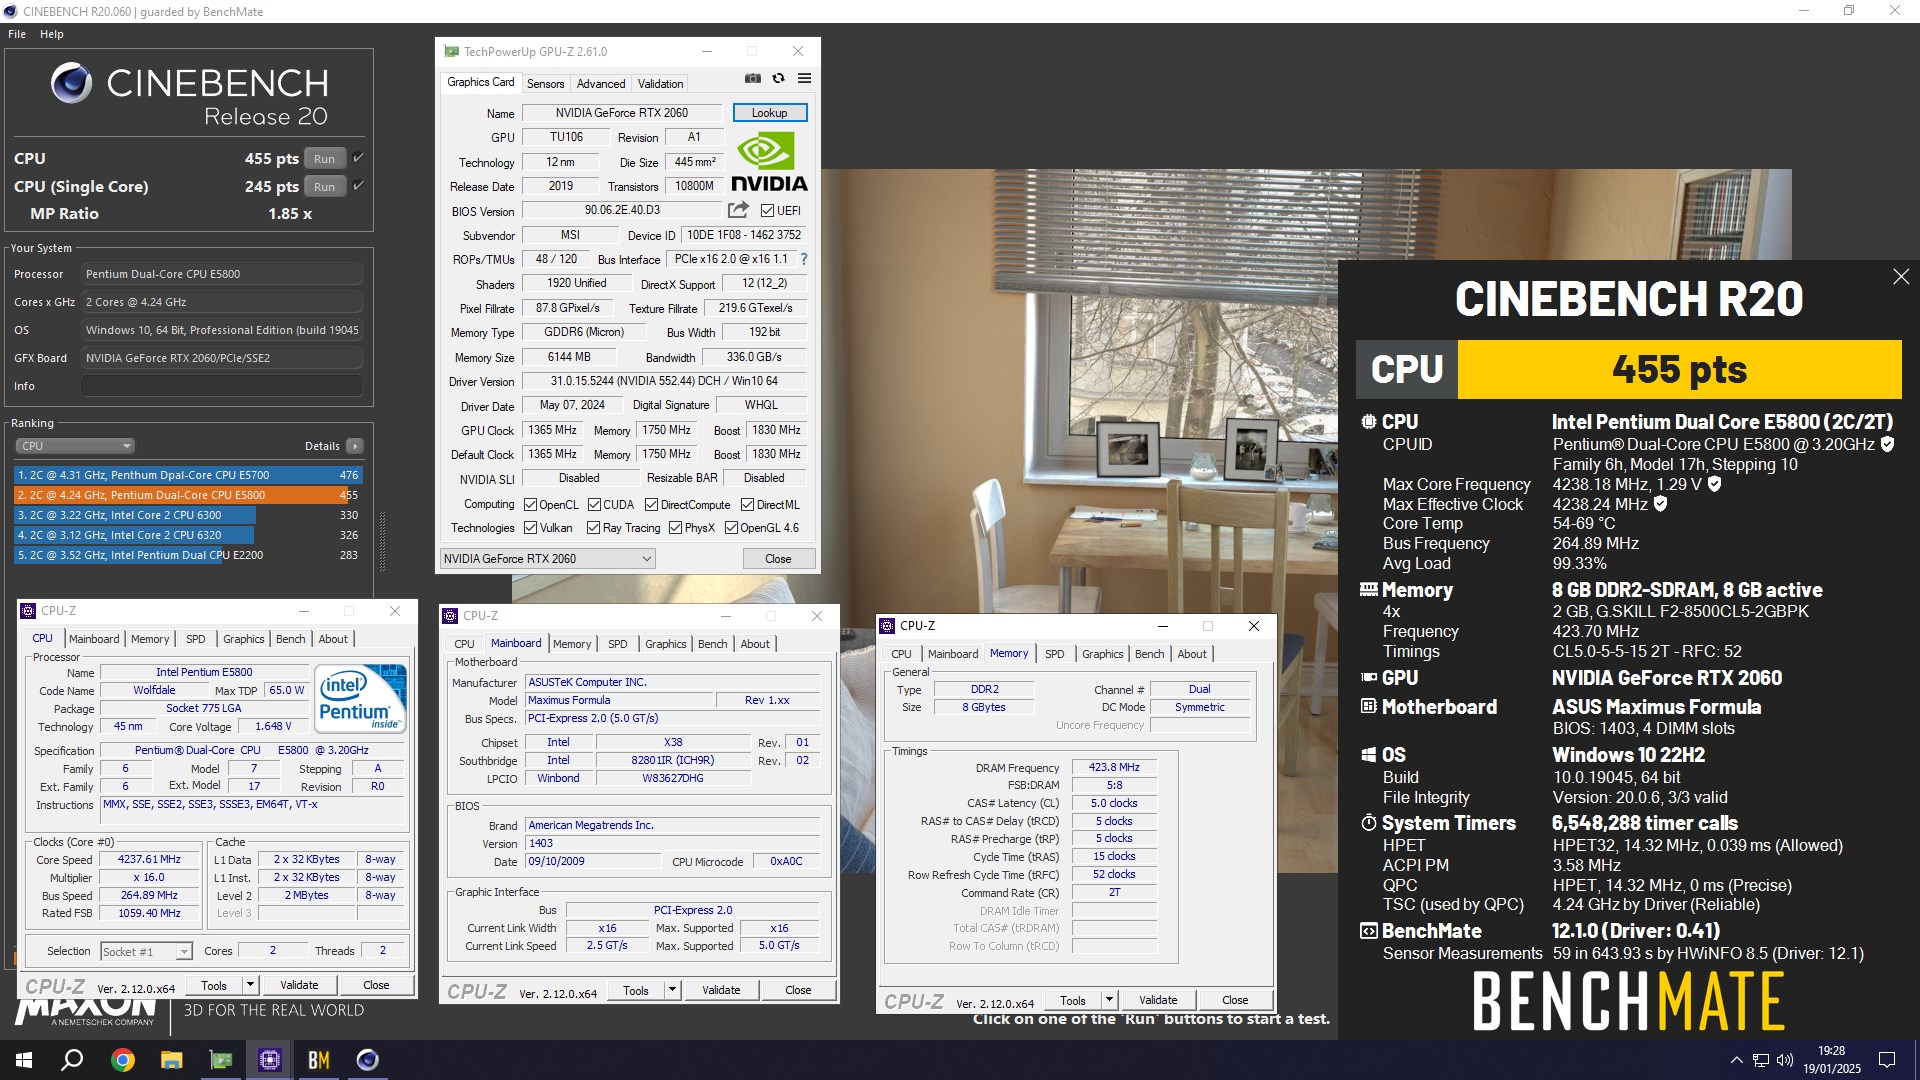Click the Intel Pentium inside logo in CPU-Z
The height and width of the screenshot is (1080, 1920).
361,698
